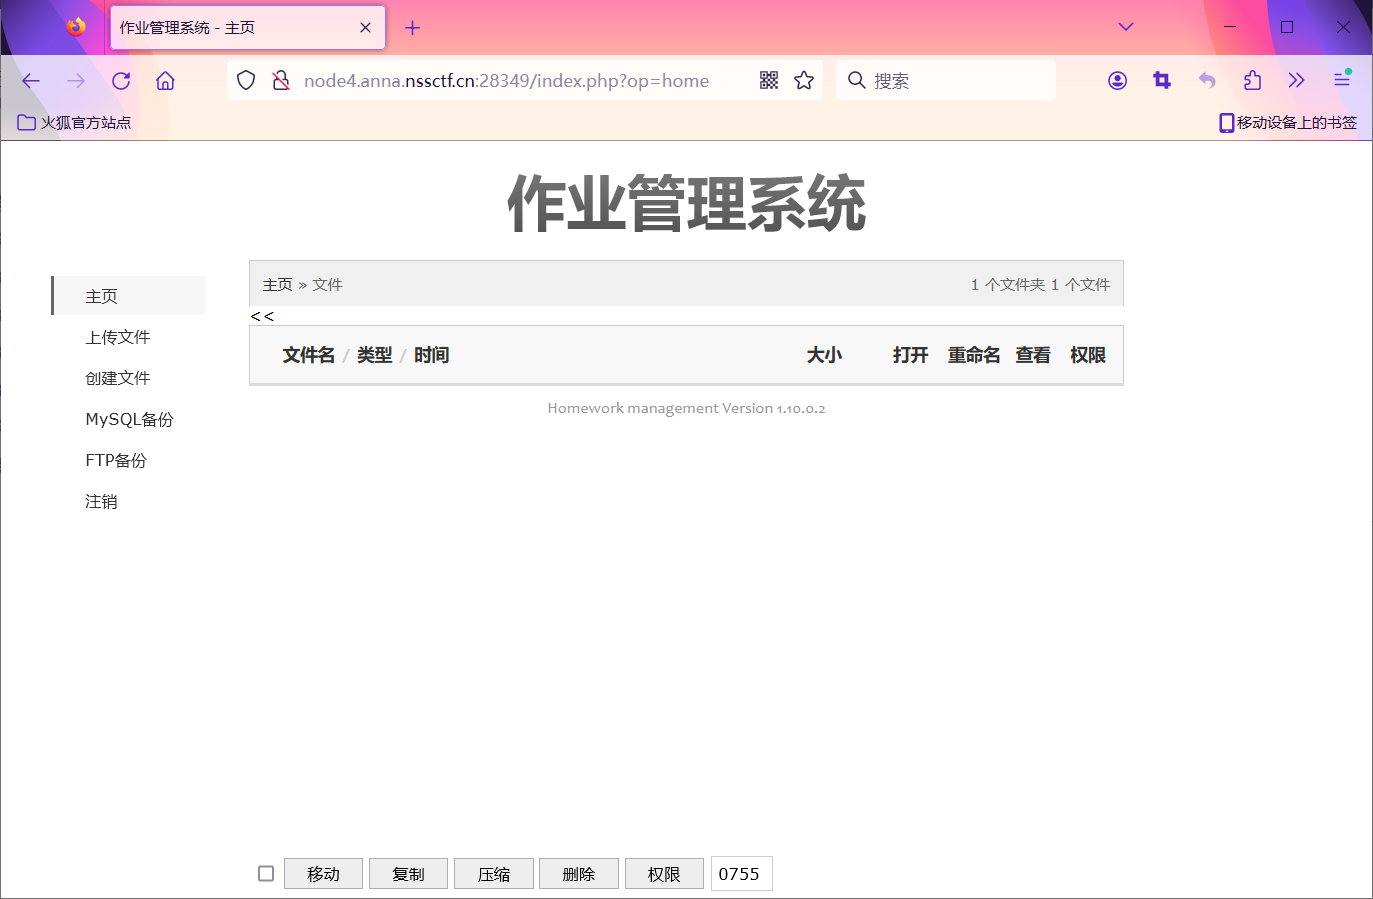Expand the toolbar overflow chevron
1373x899 pixels.
coord(1296,81)
